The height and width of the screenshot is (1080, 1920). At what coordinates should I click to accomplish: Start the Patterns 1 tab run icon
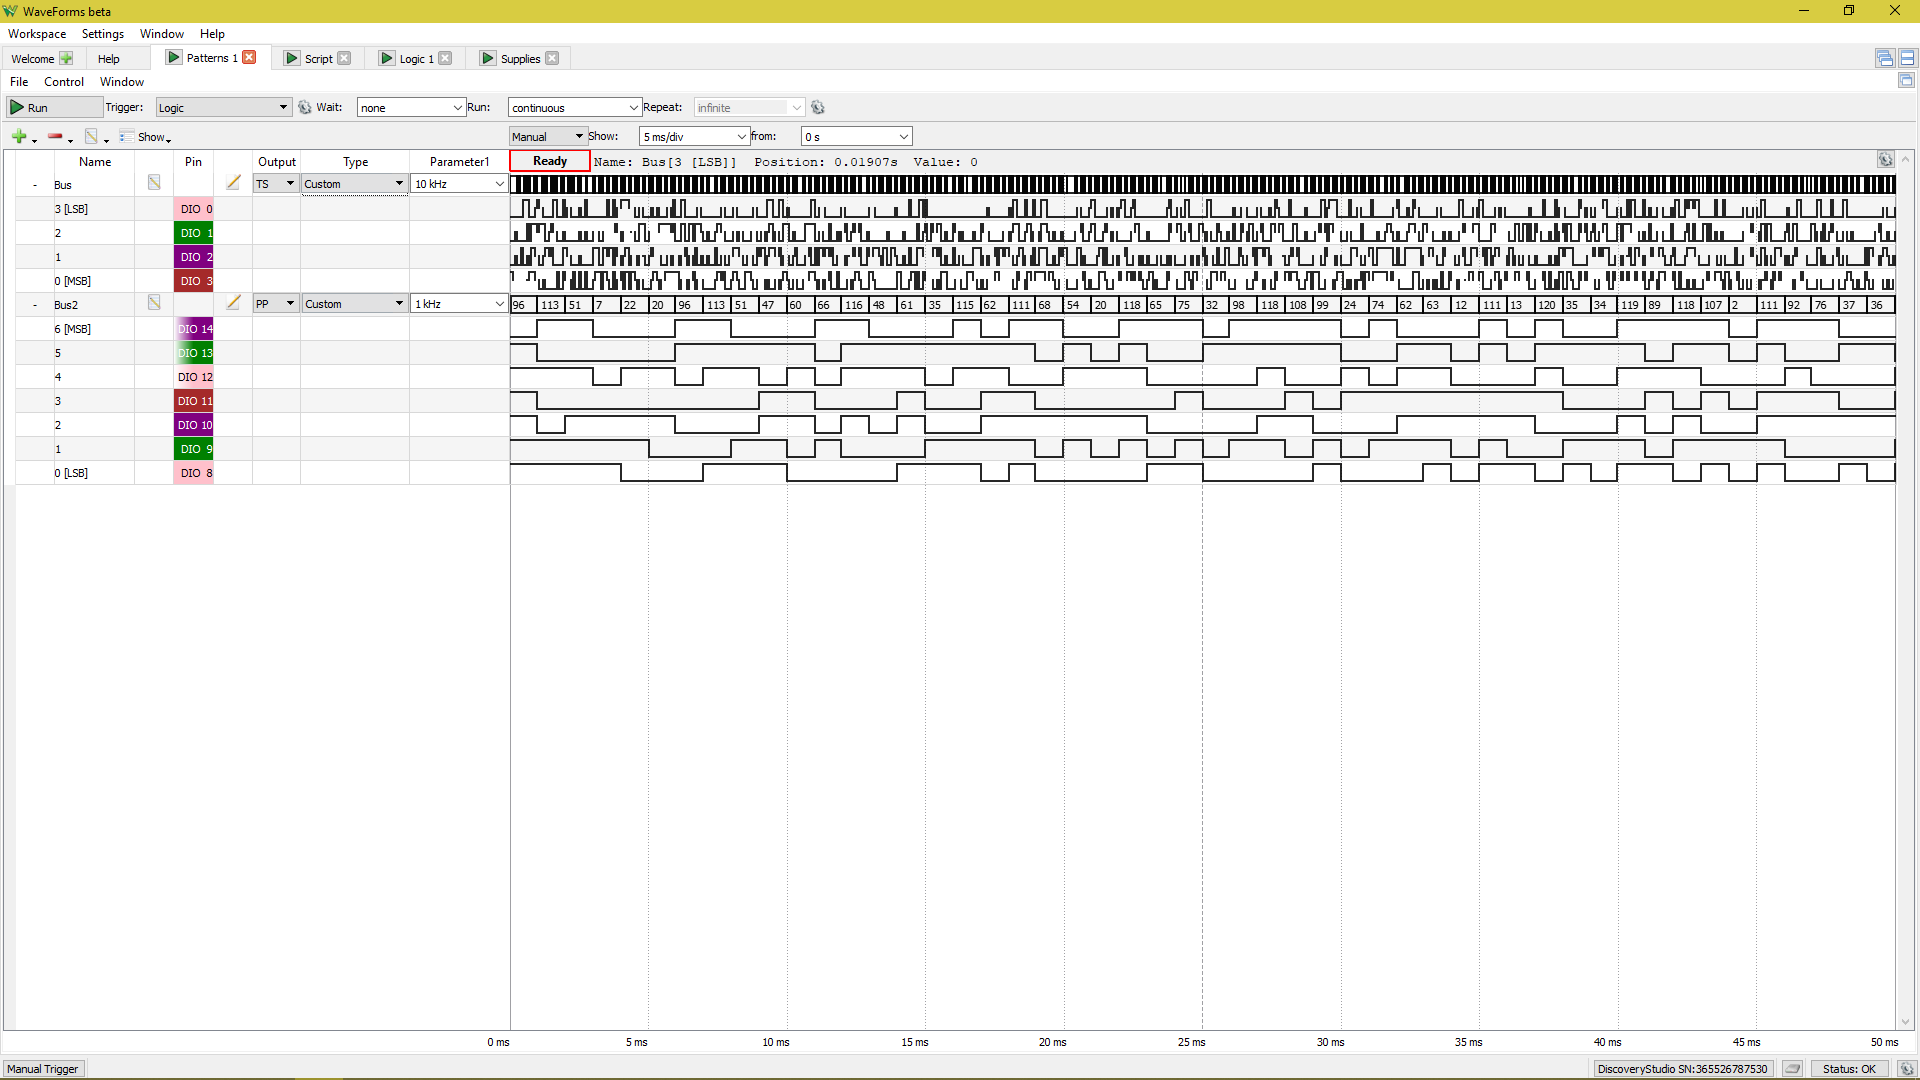click(174, 58)
